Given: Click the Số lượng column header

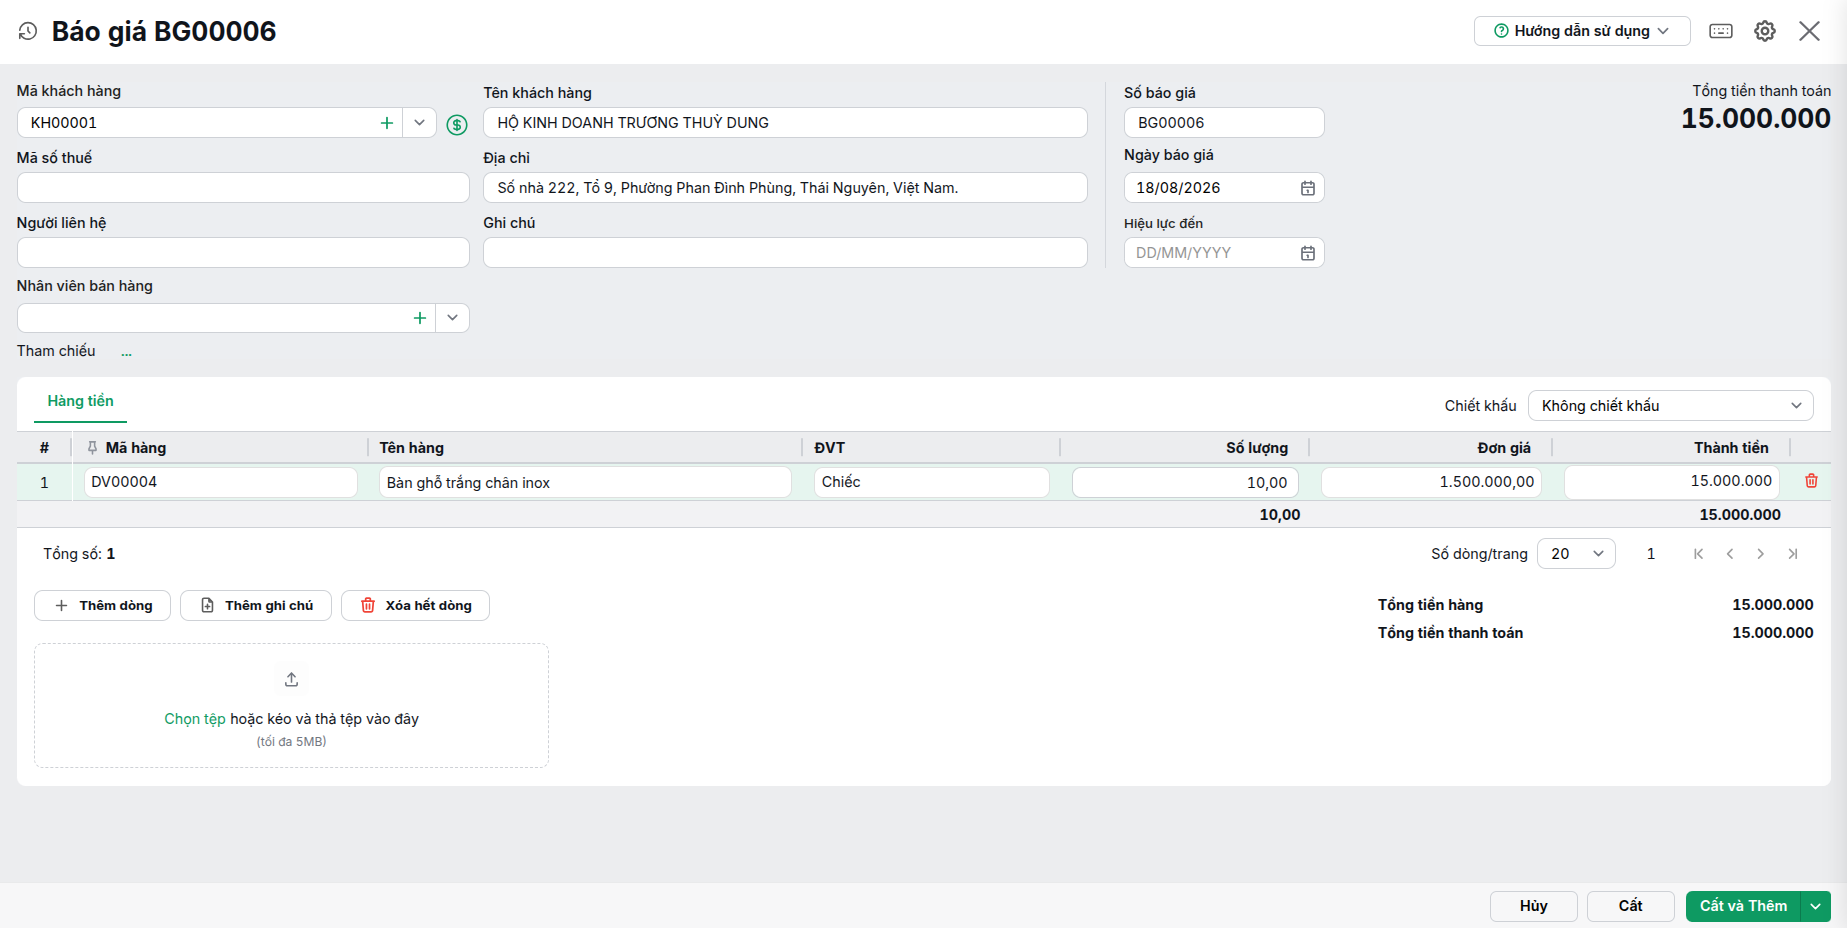Looking at the screenshot, I should (1257, 448).
